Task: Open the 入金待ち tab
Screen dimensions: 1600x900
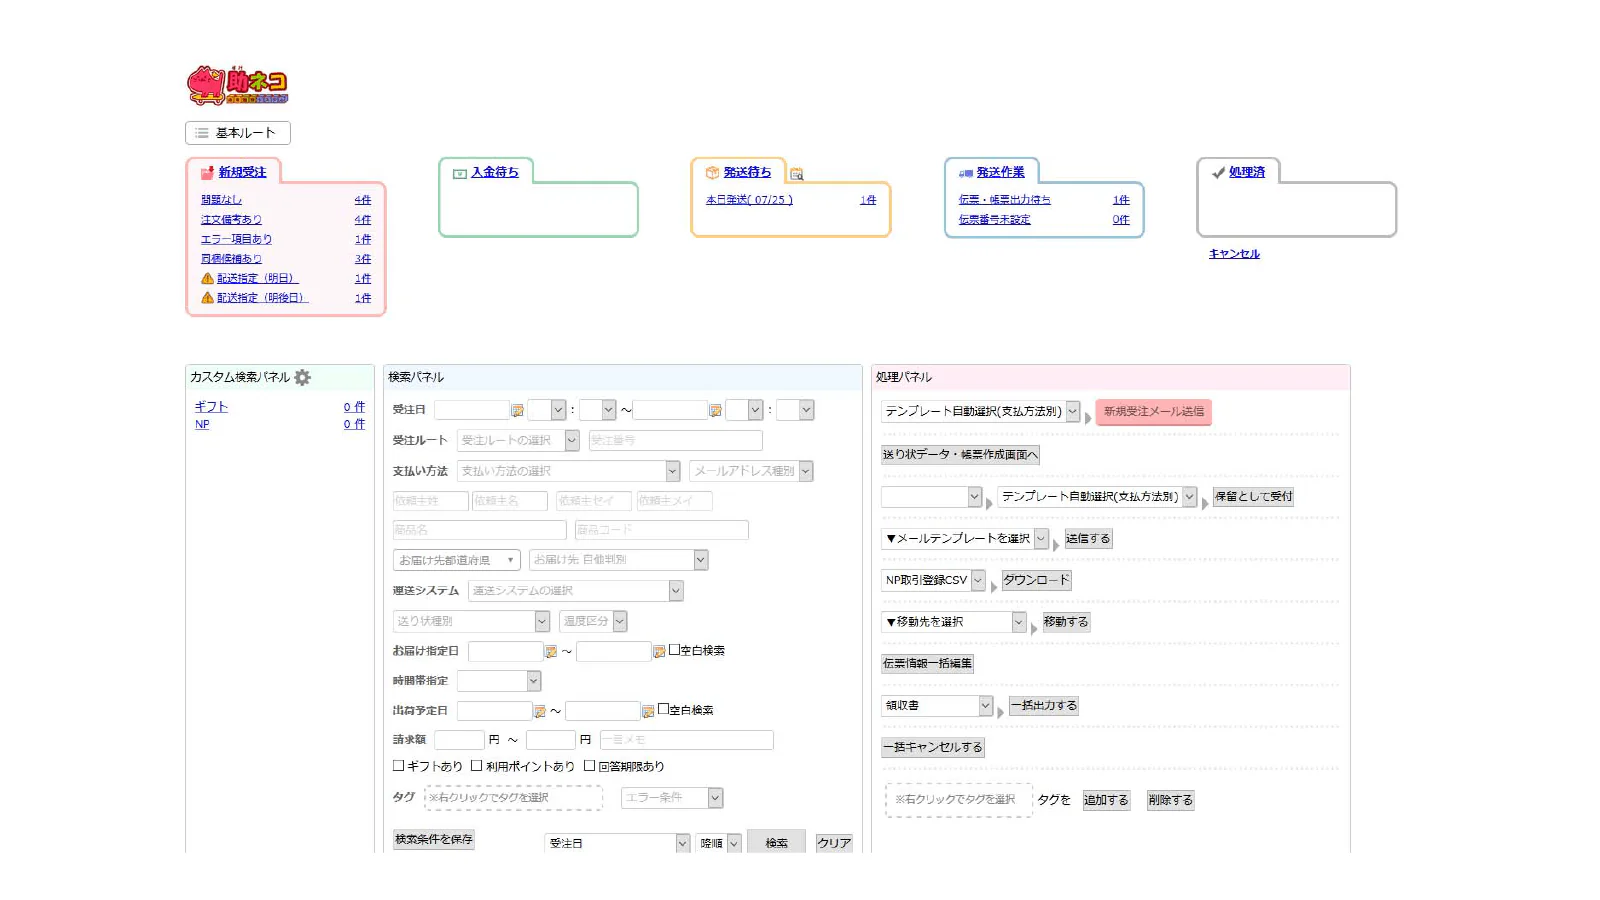Action: [x=495, y=172]
